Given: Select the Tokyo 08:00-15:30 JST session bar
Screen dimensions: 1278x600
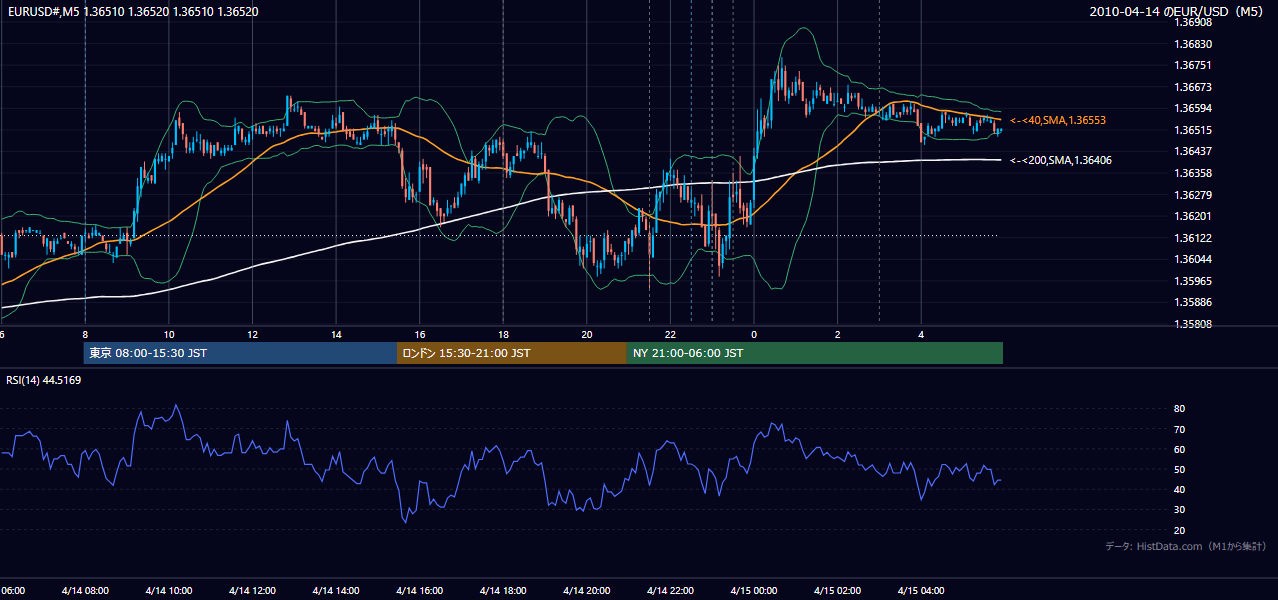Looking at the screenshot, I should [240, 353].
